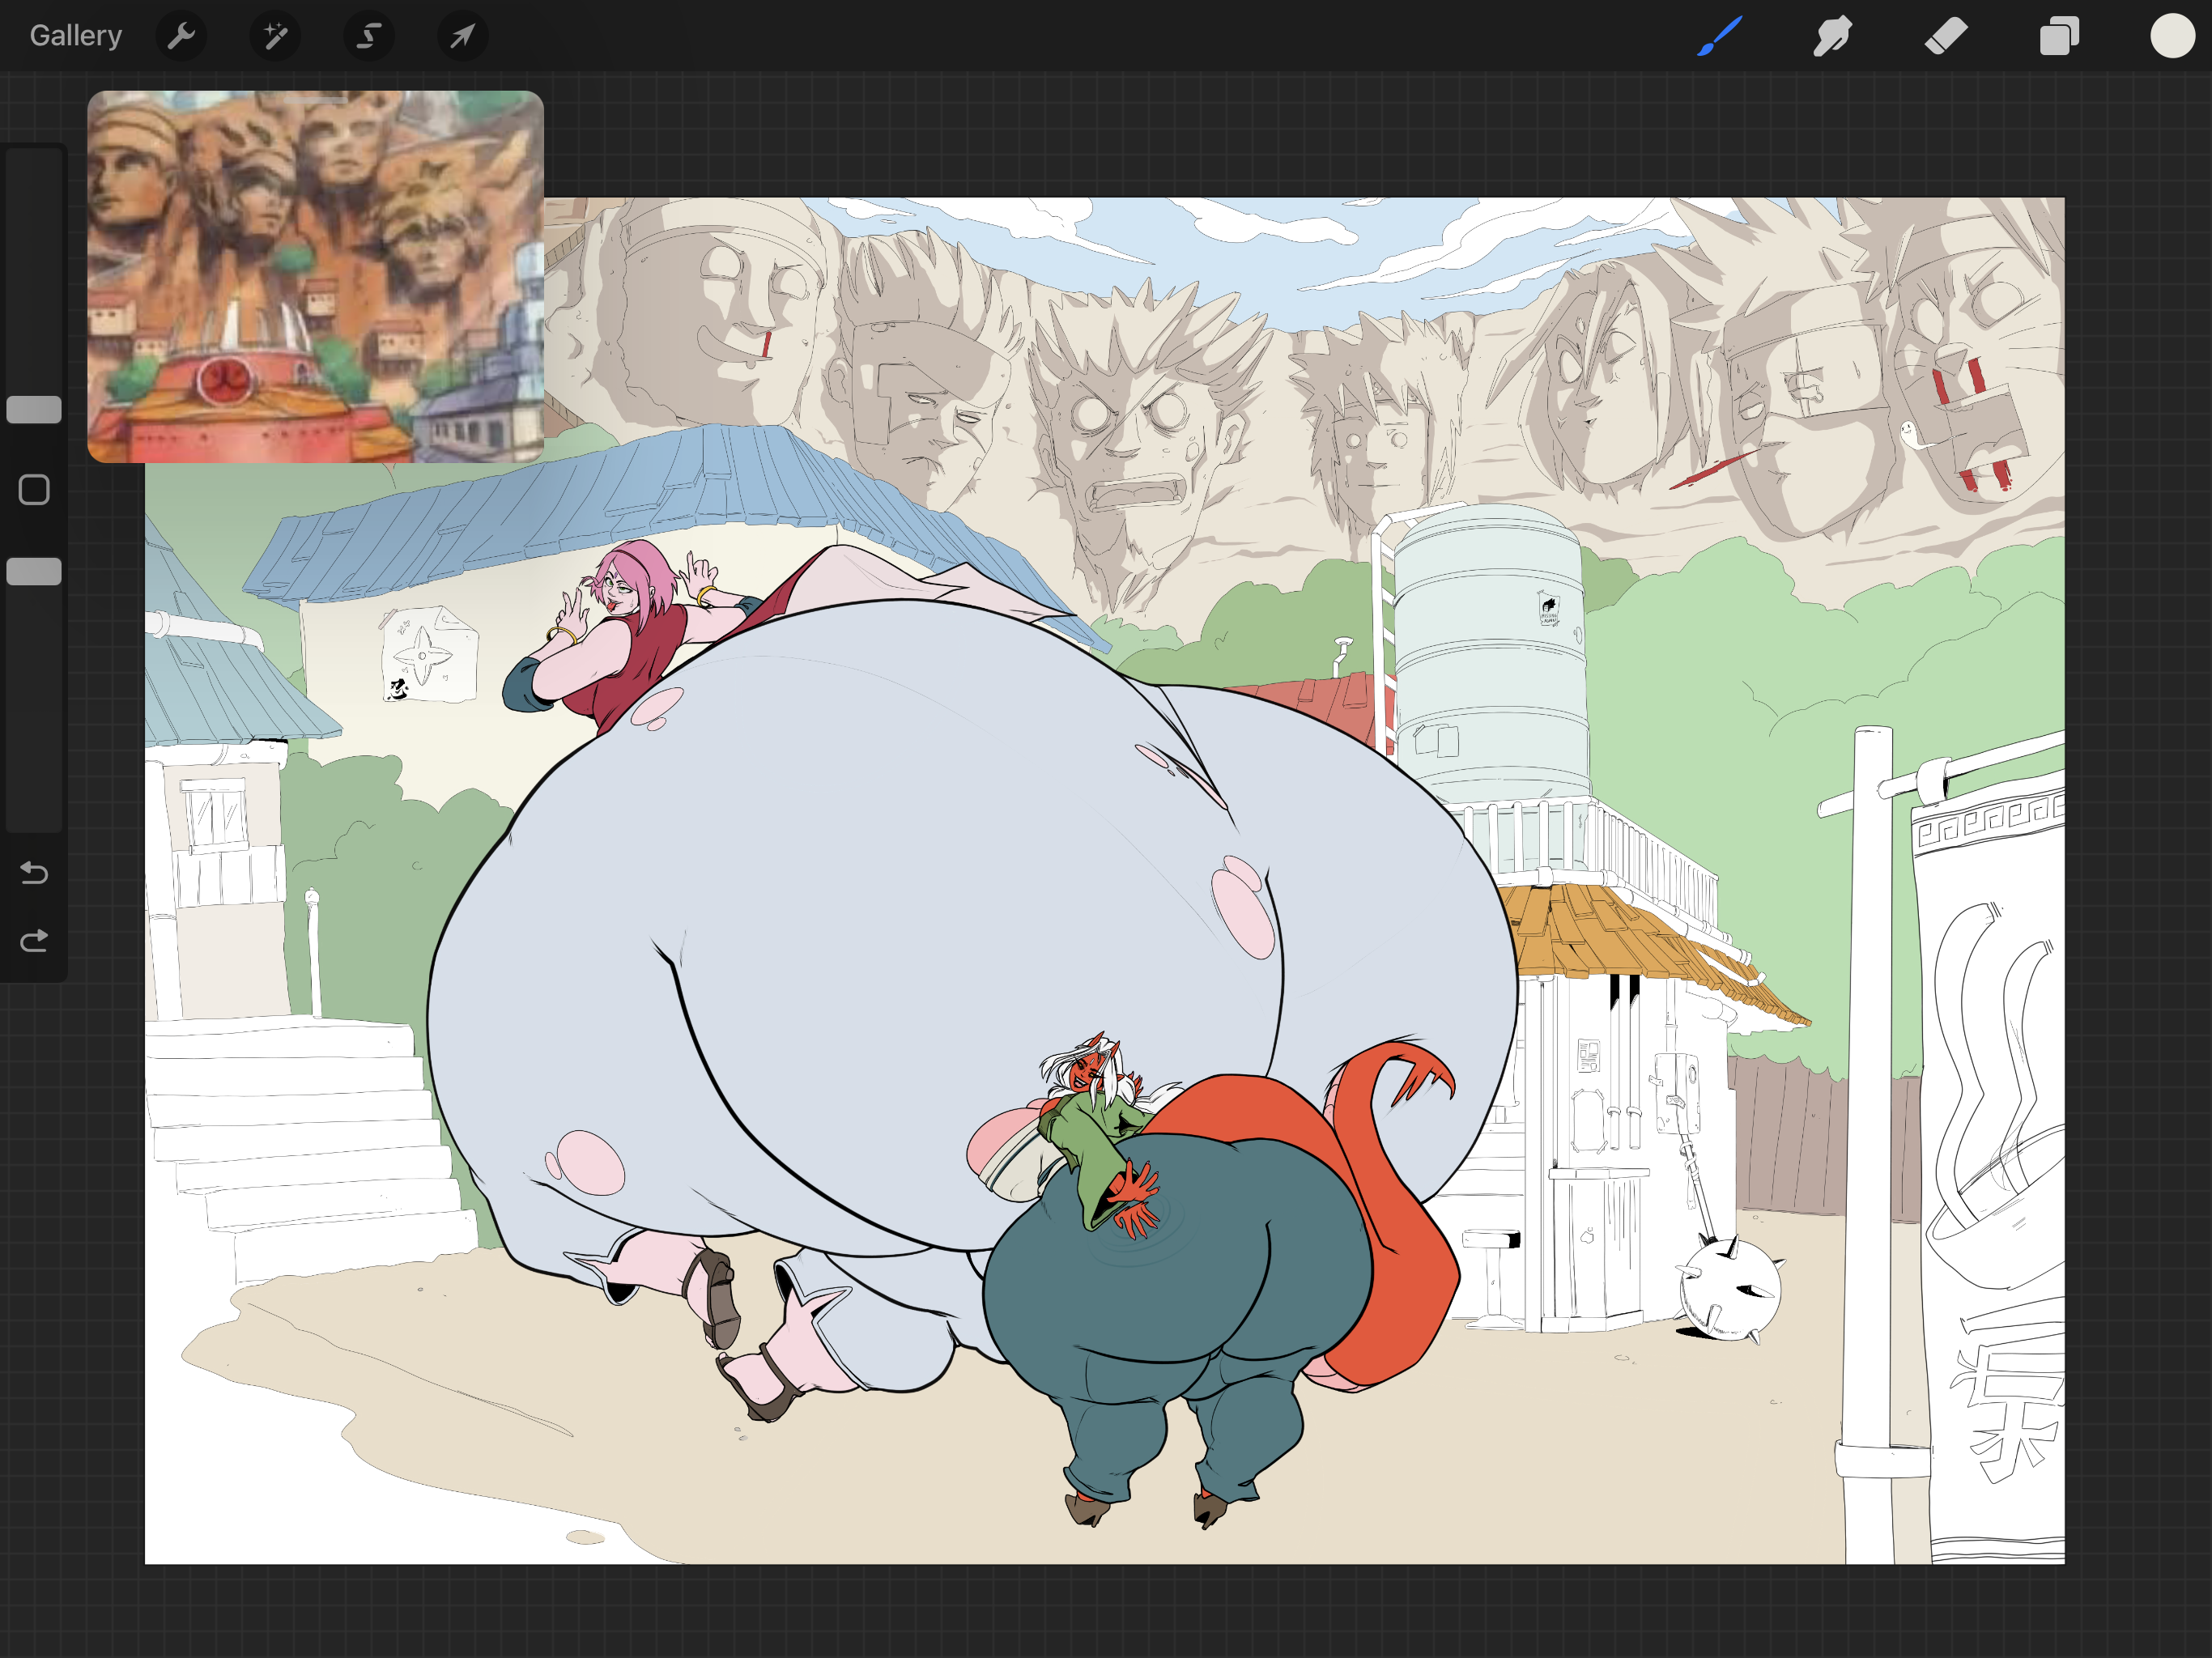Open the Layers panel

click(2059, 36)
